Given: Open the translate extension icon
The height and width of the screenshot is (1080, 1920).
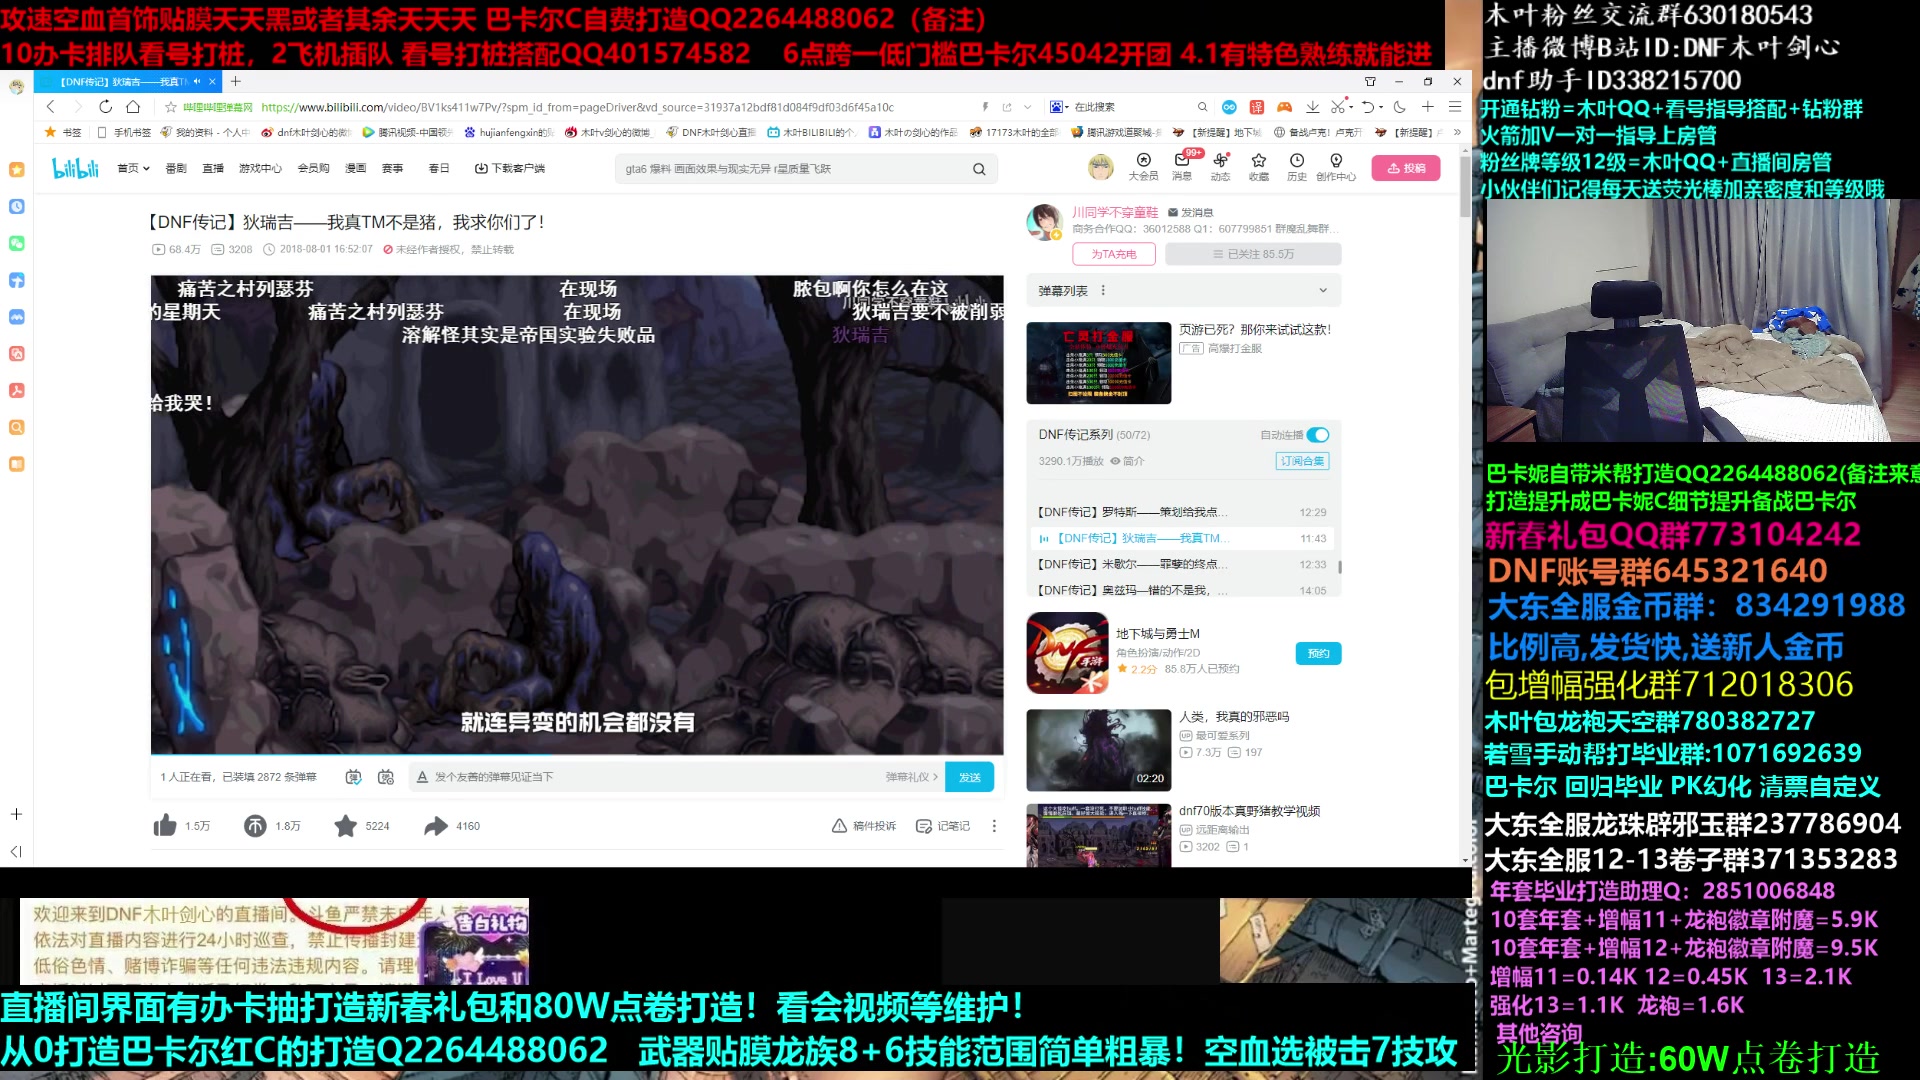Looking at the screenshot, I should 1257,107.
